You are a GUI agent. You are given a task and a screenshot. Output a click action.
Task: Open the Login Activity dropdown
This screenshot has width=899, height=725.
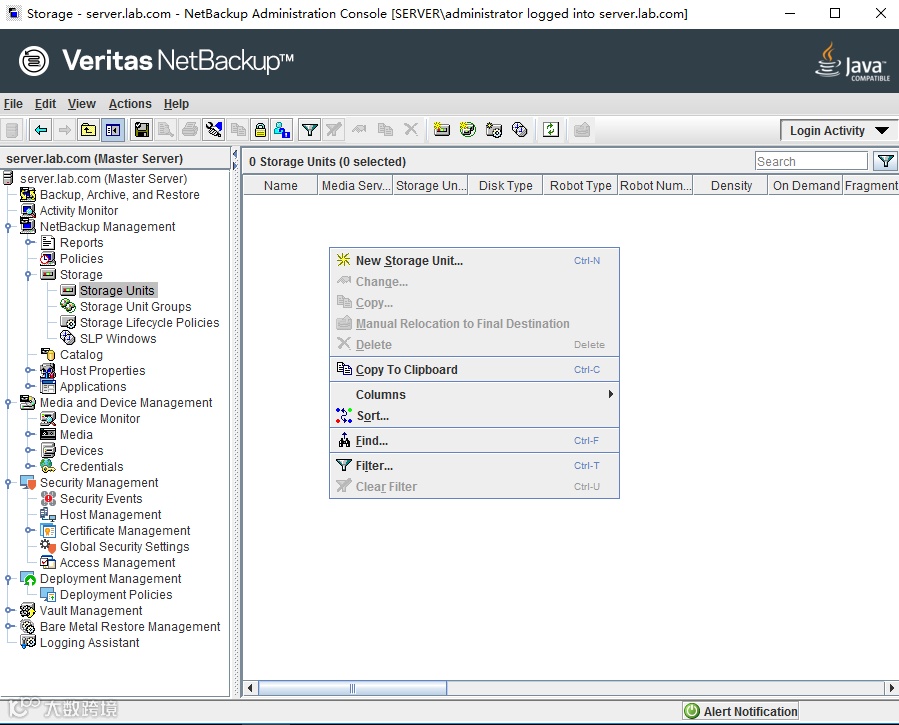tap(838, 131)
